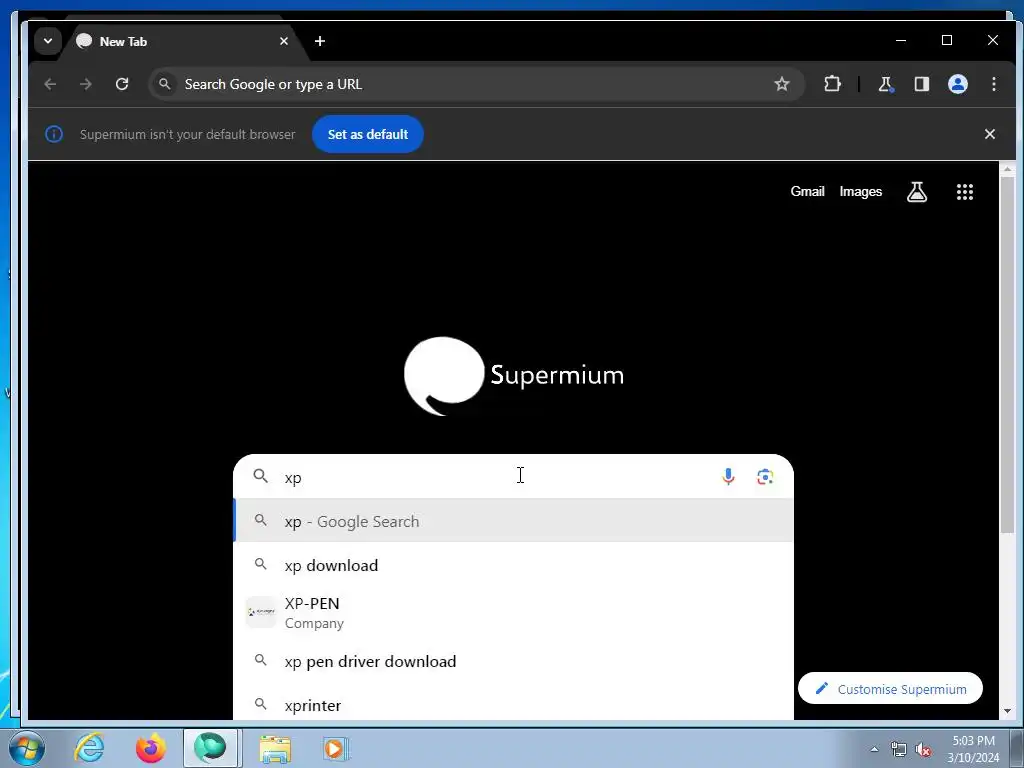The width and height of the screenshot is (1024, 768).
Task: Launch Firefox from taskbar
Action: pos(150,748)
